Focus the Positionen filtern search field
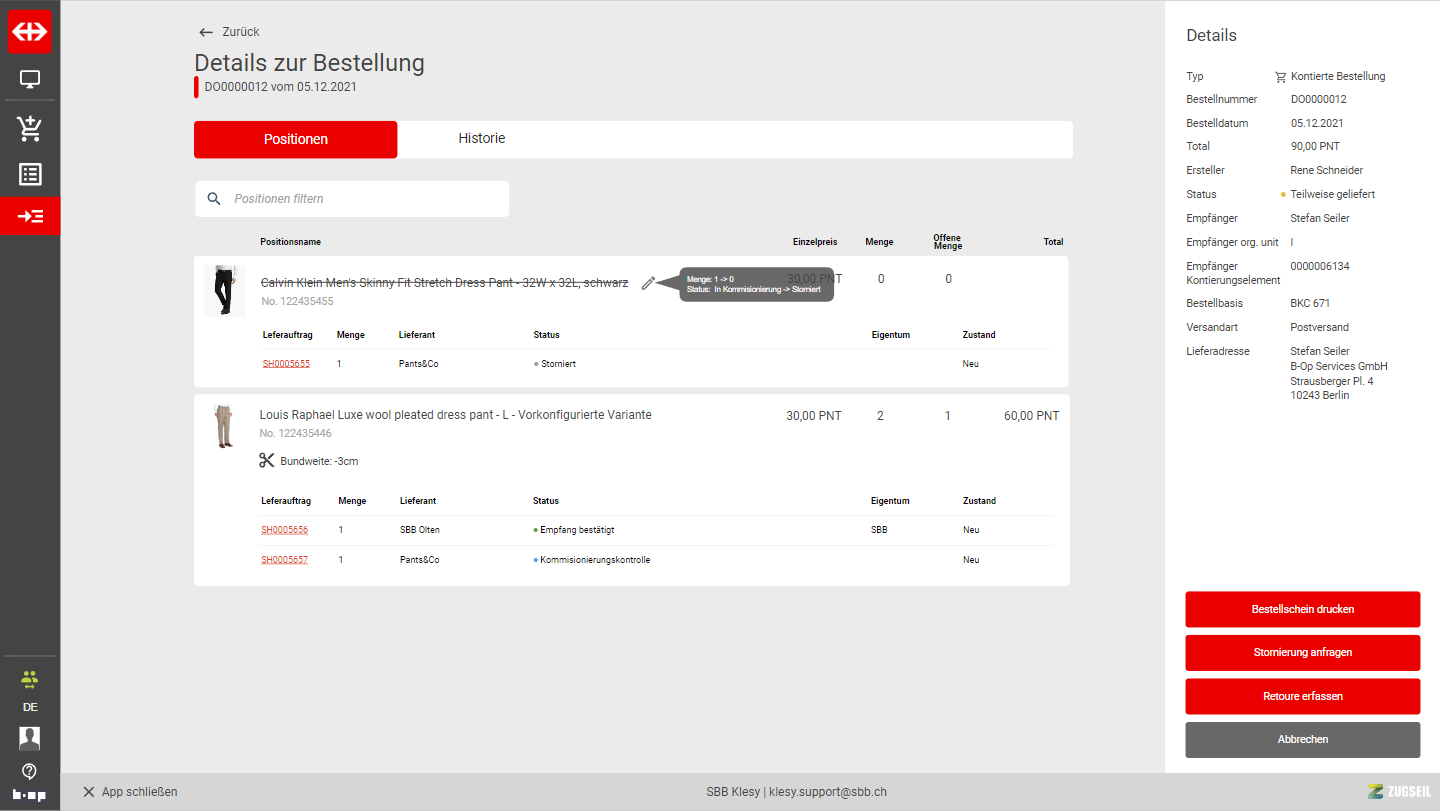 (365, 199)
